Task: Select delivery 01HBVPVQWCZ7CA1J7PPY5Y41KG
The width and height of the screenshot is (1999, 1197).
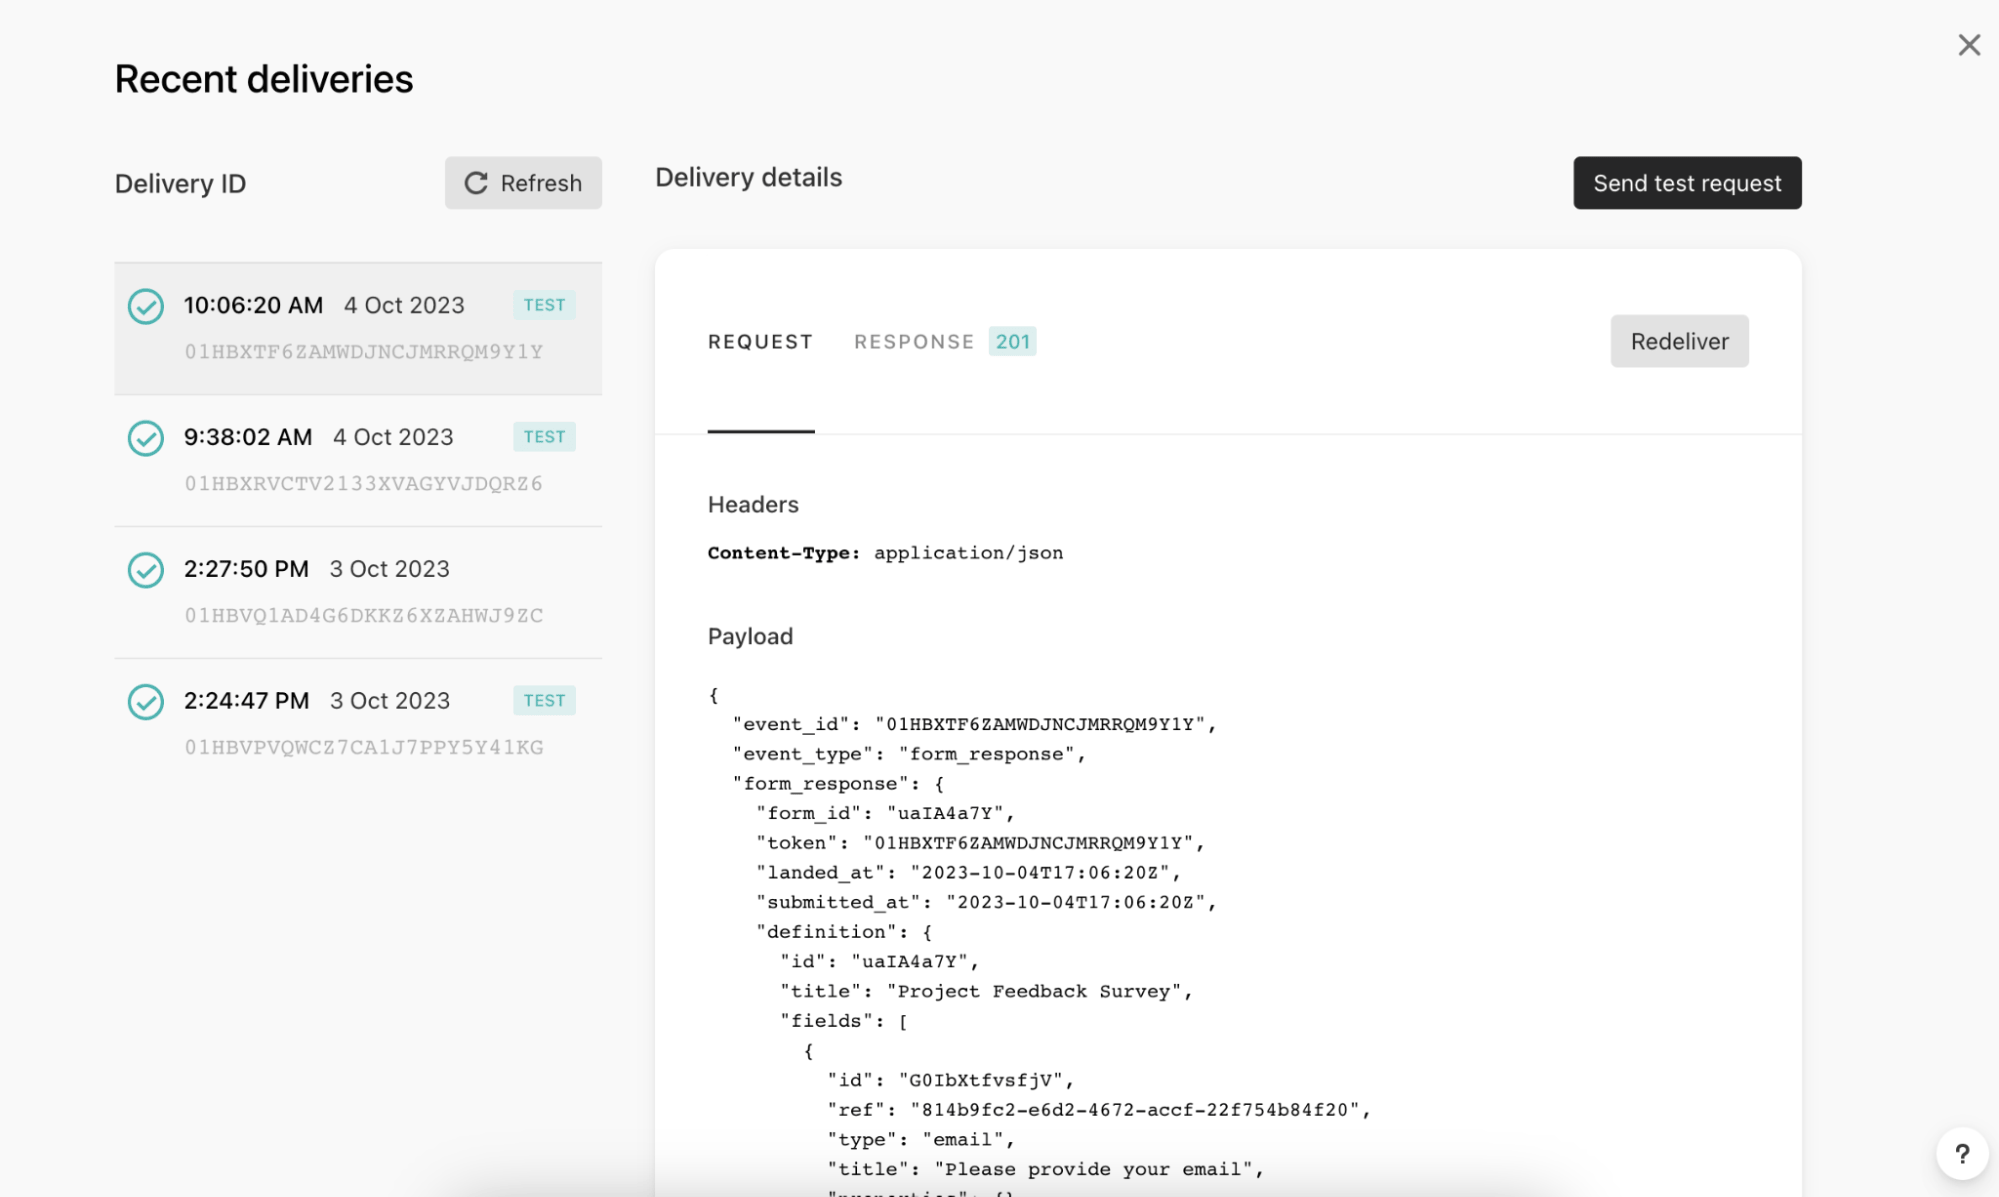Action: pos(363,748)
